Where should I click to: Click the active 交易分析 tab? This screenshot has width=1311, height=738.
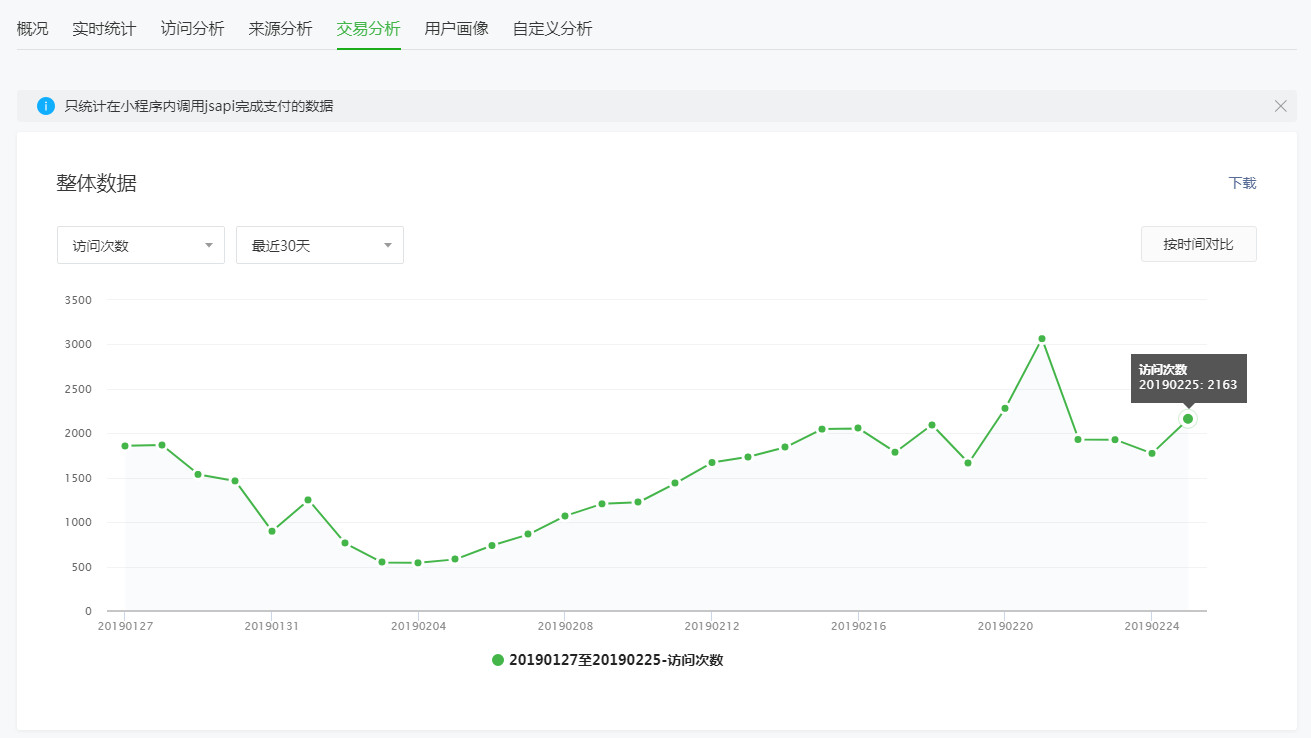tap(368, 28)
